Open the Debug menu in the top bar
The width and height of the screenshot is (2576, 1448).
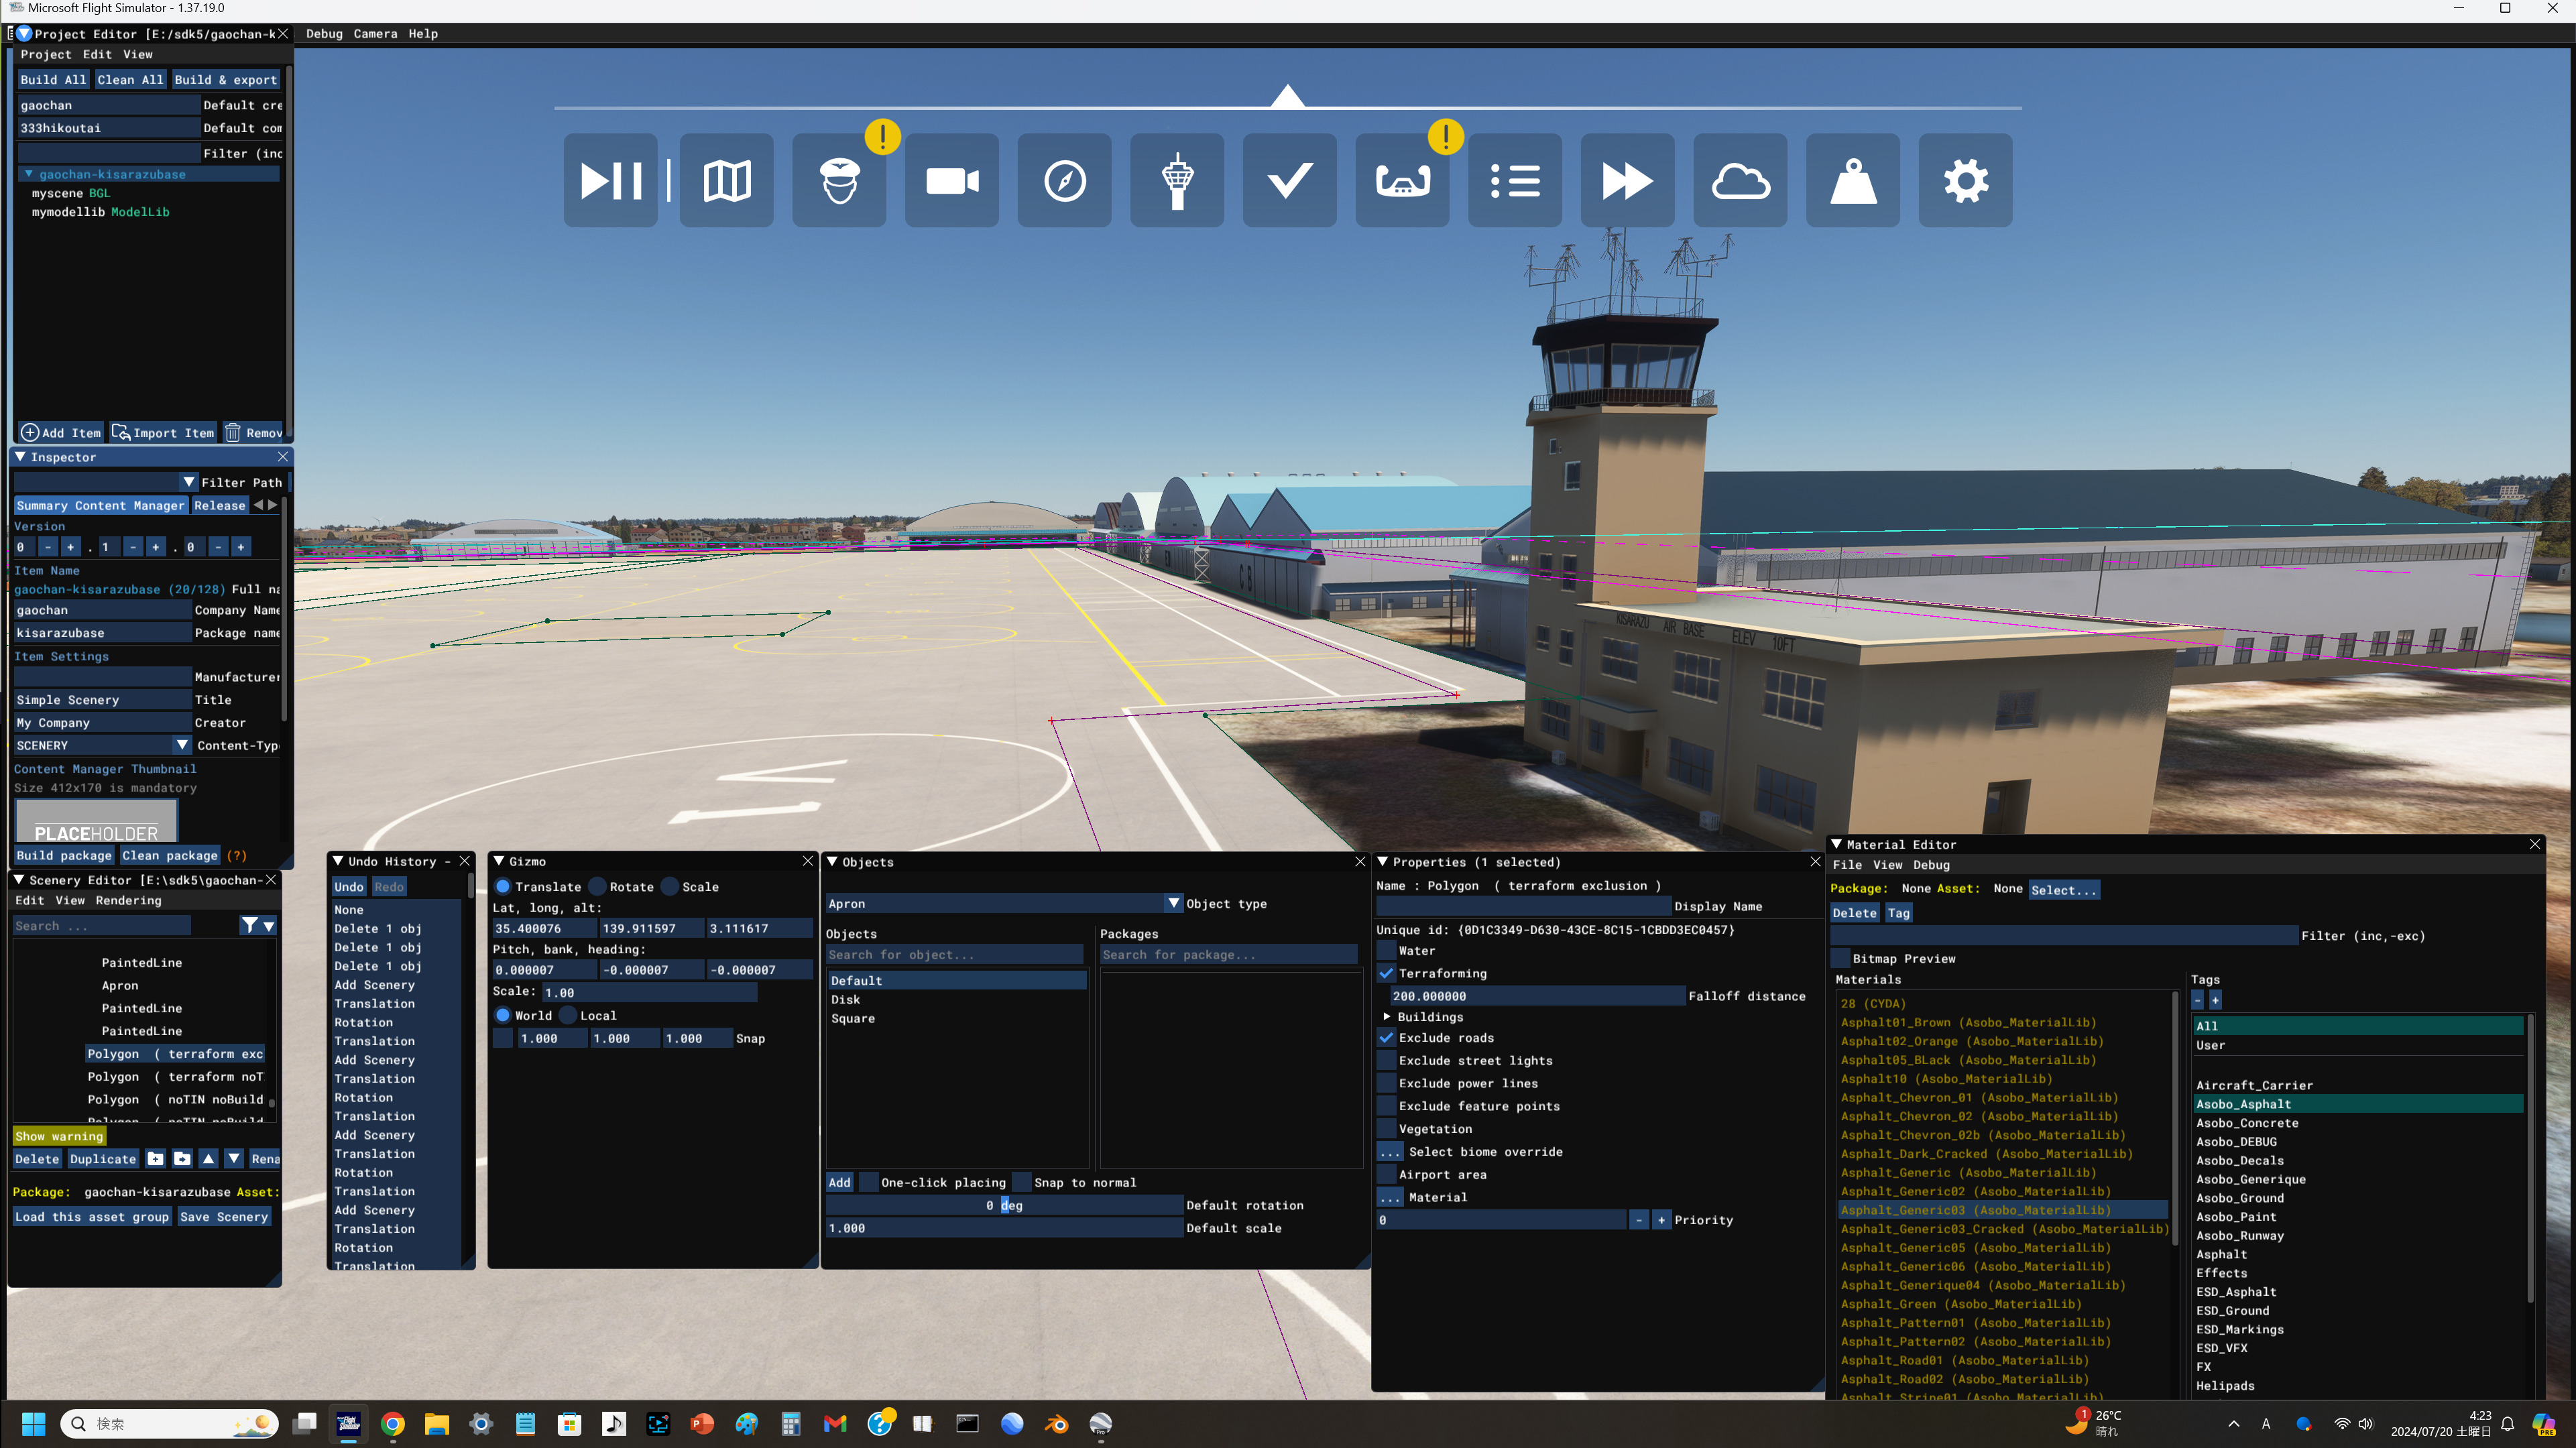324,34
